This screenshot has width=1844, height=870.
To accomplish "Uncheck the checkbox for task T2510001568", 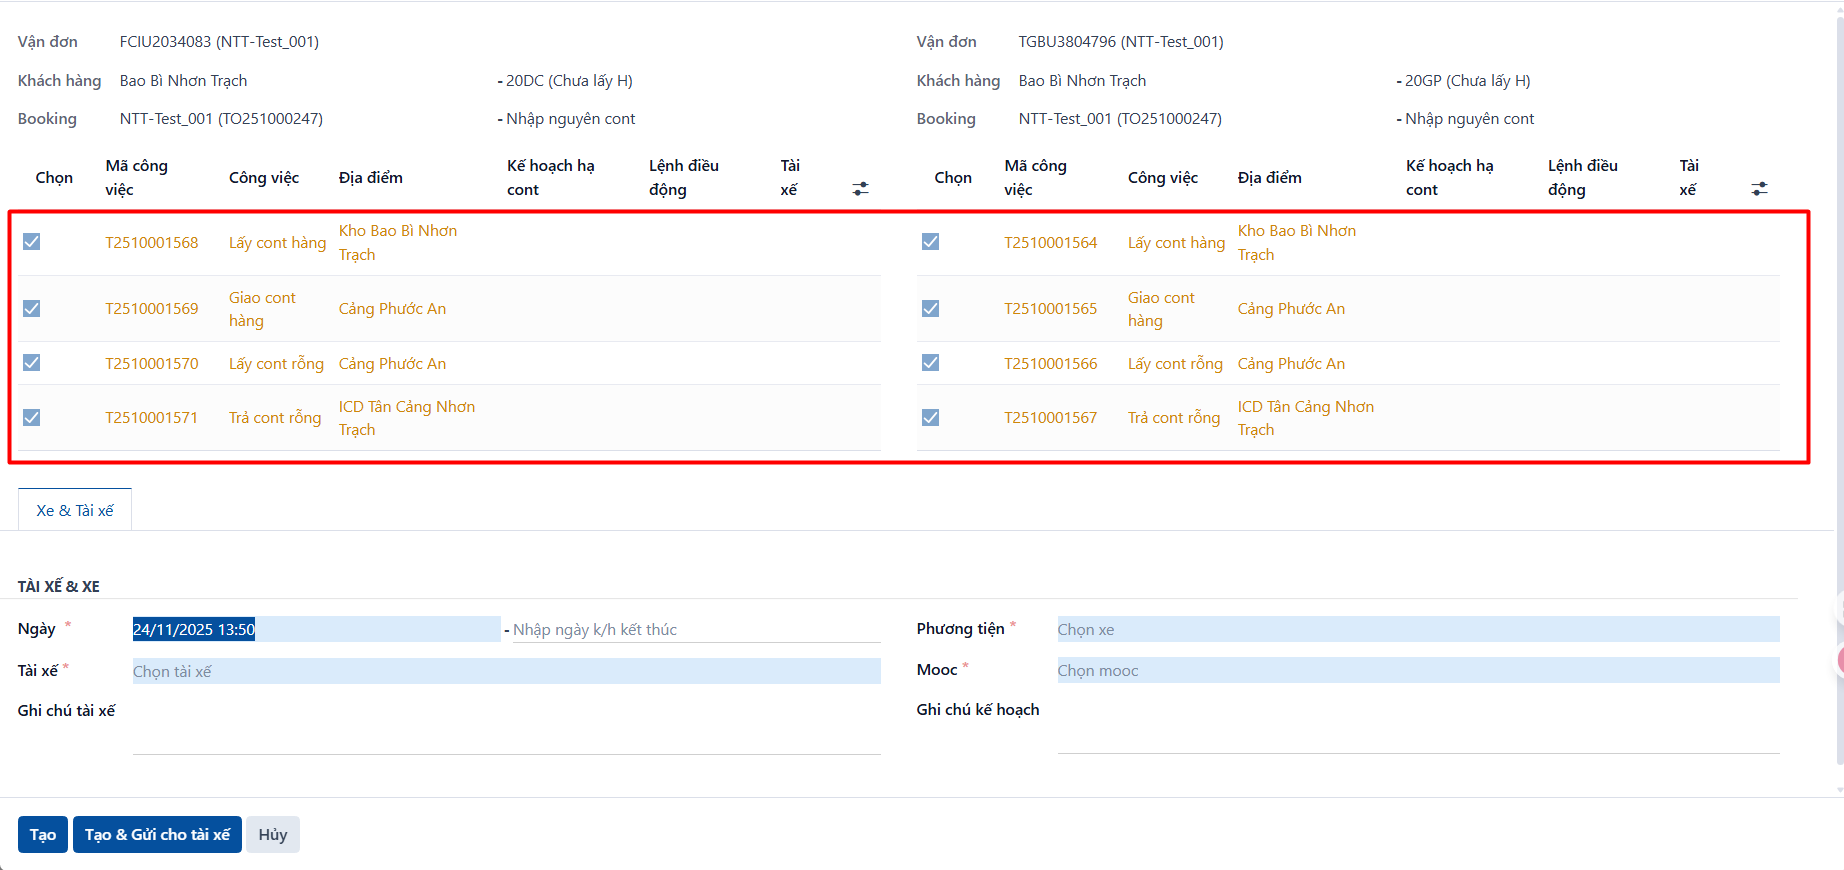I will [x=32, y=242].
